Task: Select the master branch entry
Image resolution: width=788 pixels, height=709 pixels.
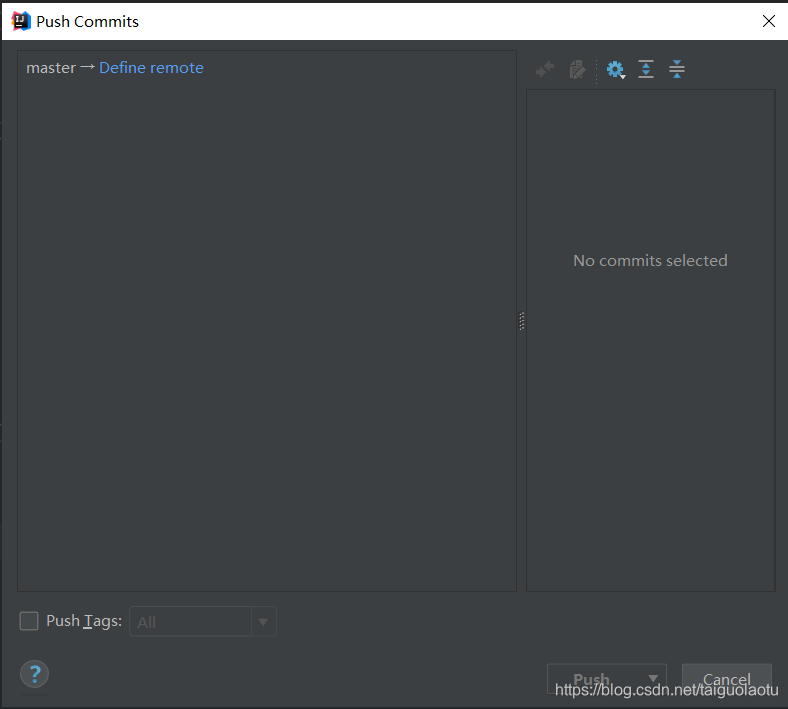Action: 51,67
